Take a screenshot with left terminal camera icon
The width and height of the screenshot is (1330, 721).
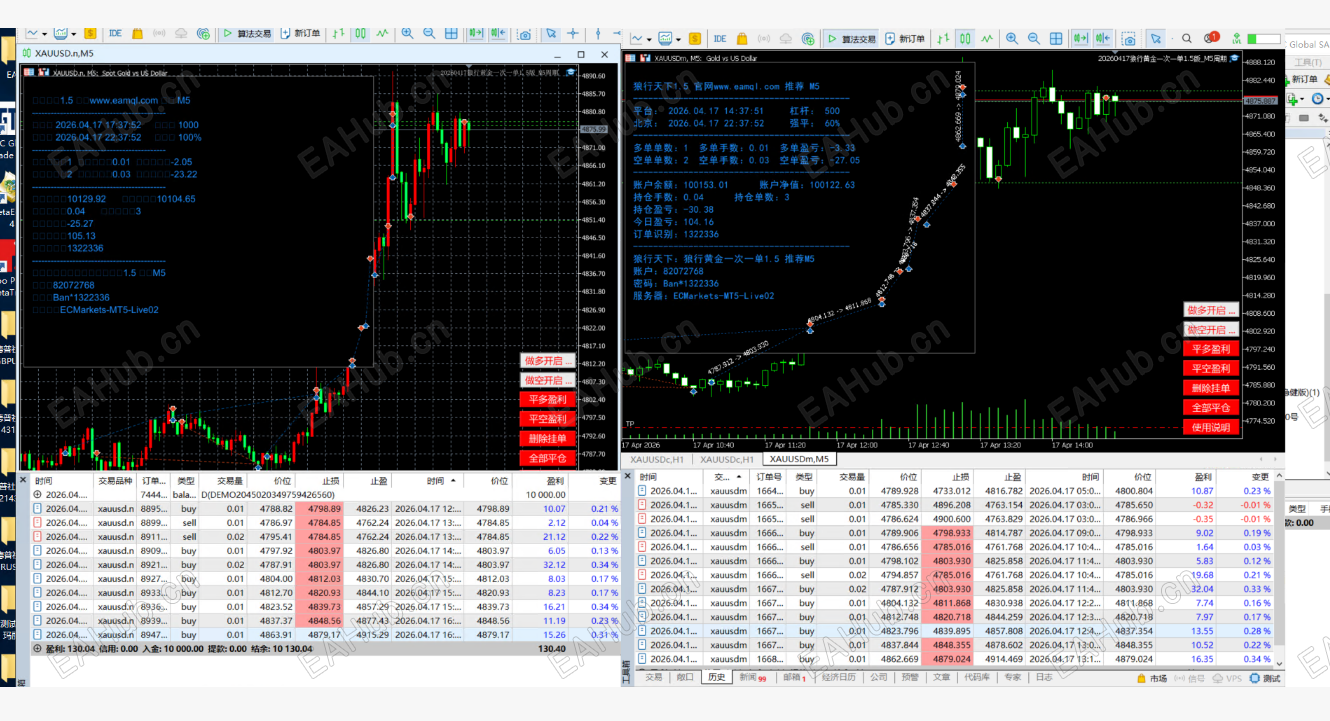pyautogui.click(x=524, y=33)
